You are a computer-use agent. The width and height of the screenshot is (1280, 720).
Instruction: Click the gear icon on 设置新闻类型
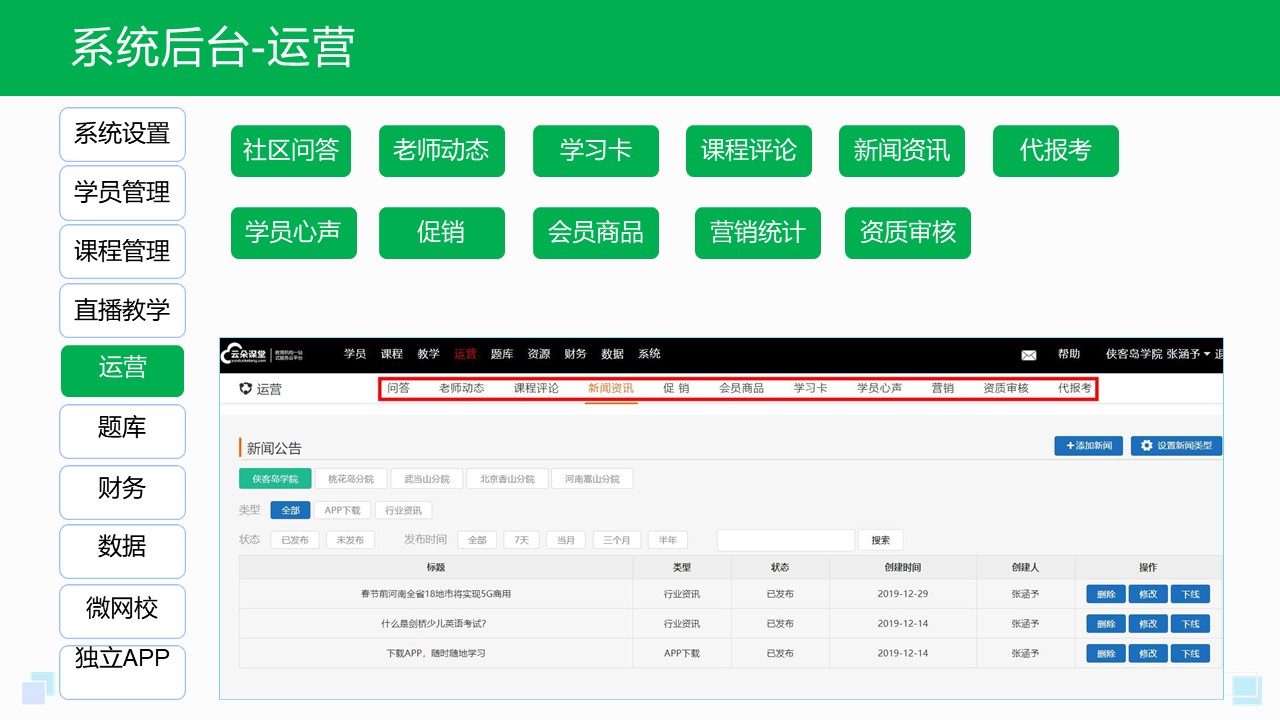click(1146, 446)
